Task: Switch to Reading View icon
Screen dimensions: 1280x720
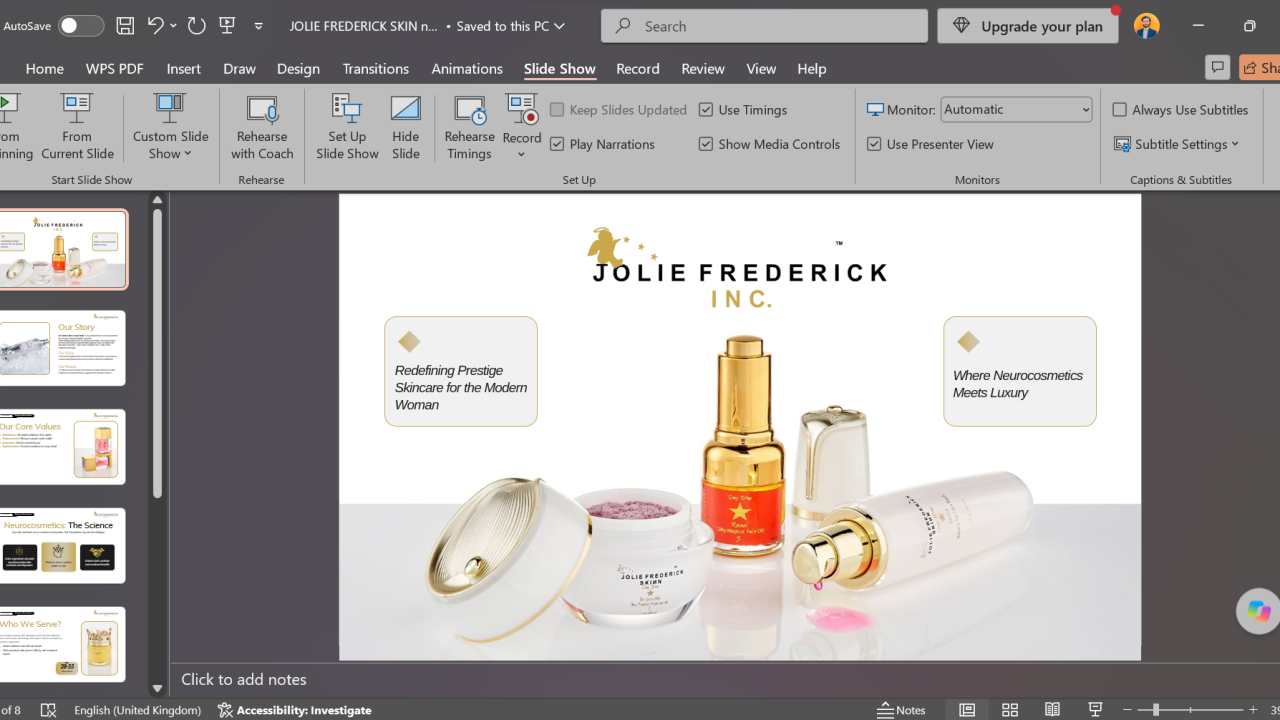Action: tap(1052, 710)
